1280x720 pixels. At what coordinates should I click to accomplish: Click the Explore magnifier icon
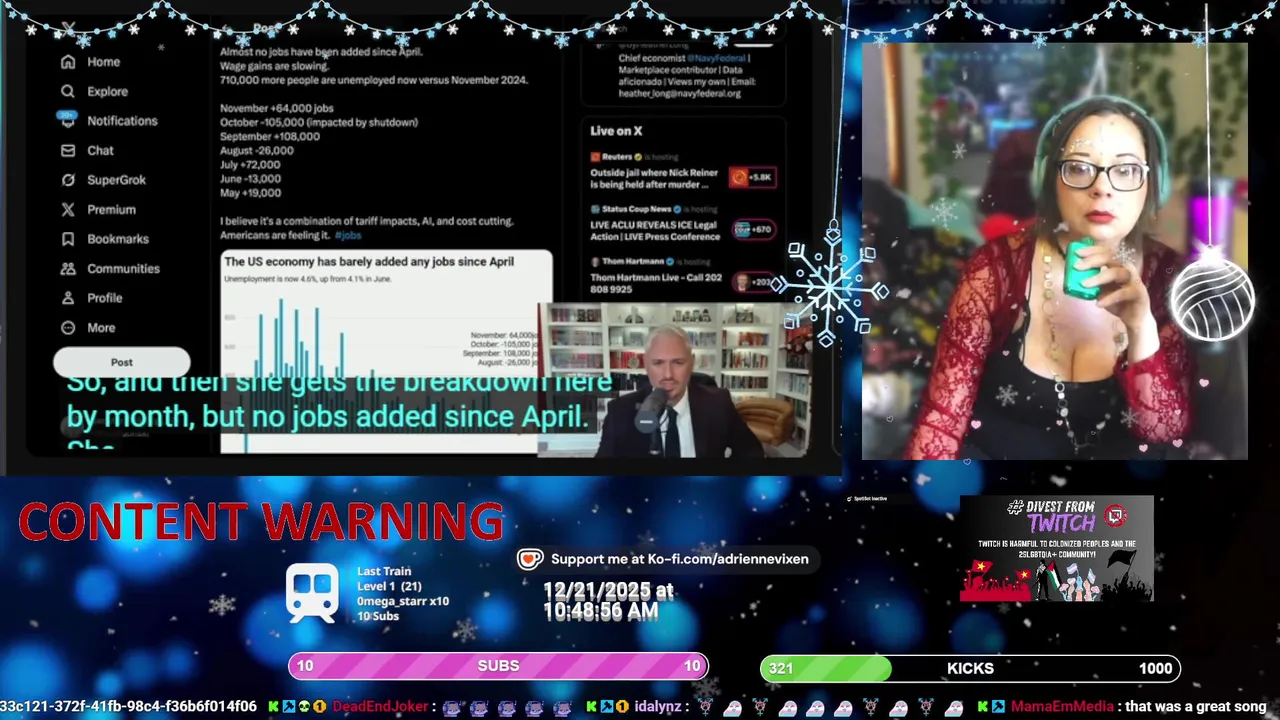[68, 91]
